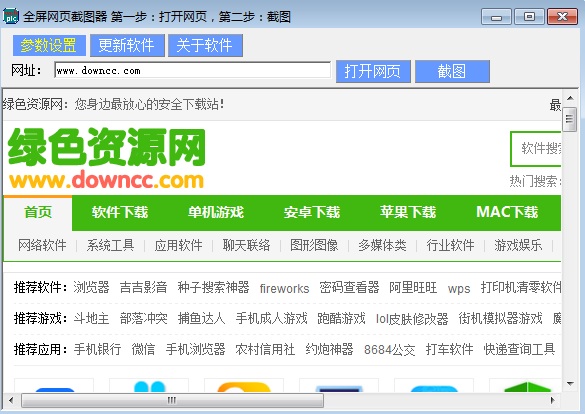Click the fireworks link

click(x=284, y=289)
